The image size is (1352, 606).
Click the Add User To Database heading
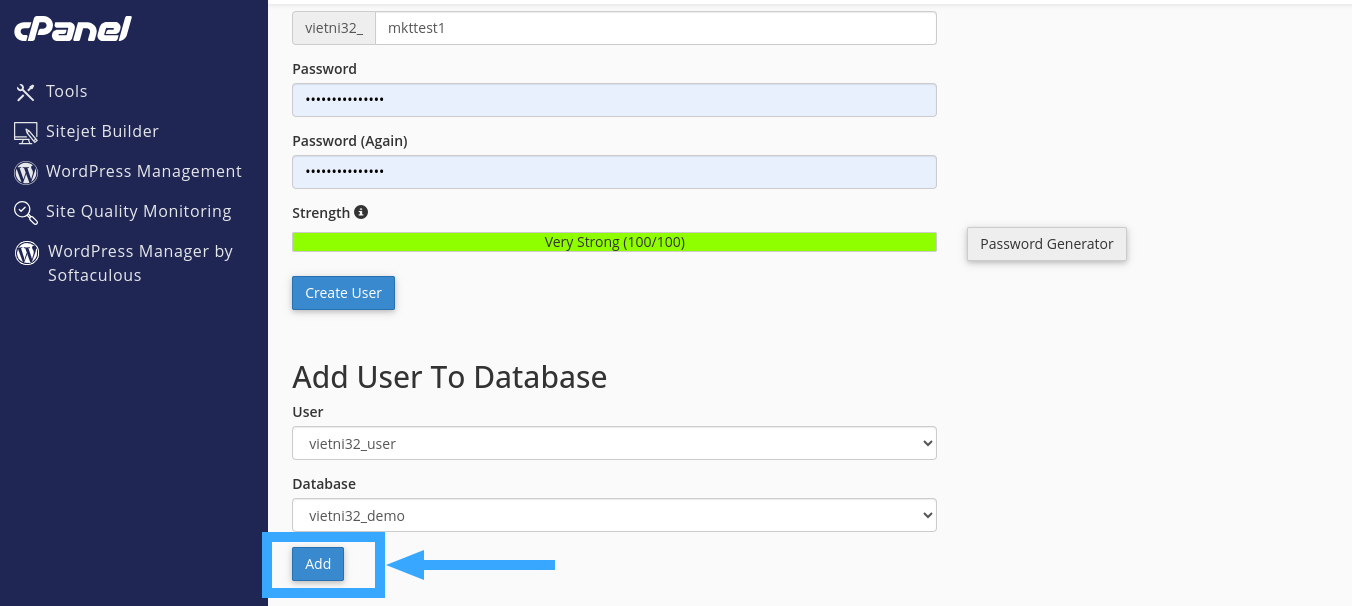tap(449, 377)
